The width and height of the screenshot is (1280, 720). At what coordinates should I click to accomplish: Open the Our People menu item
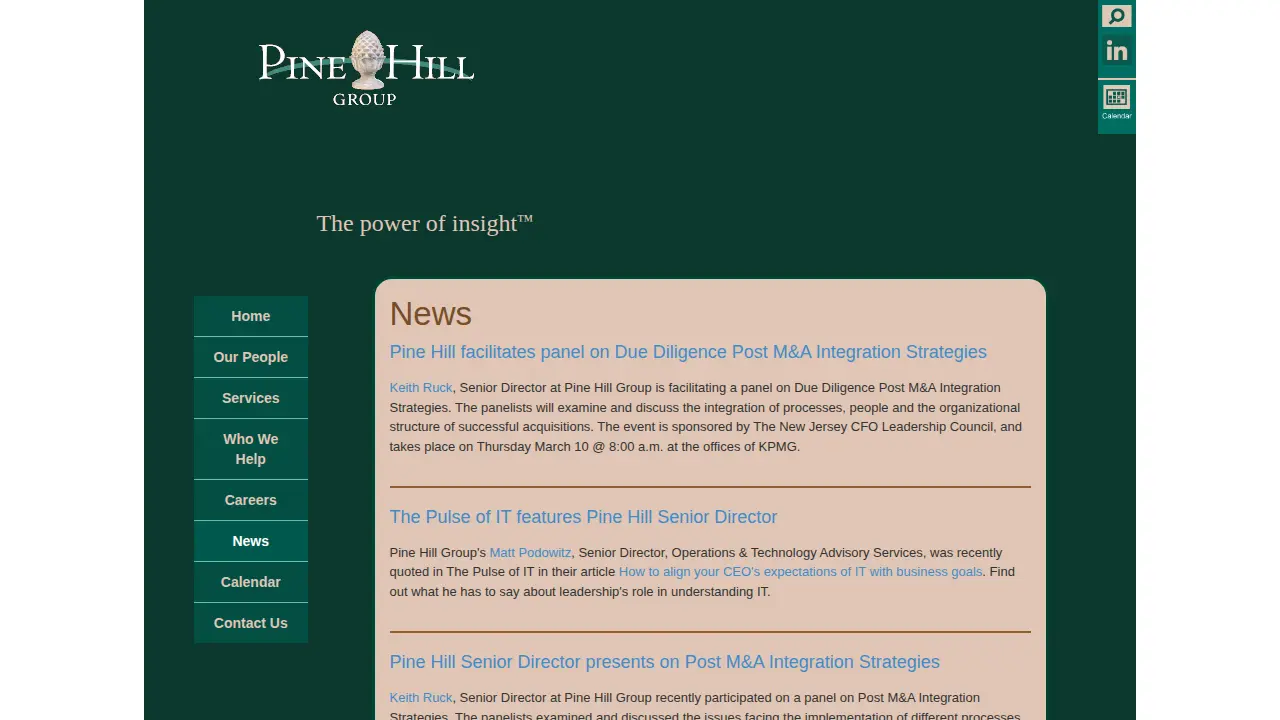click(251, 357)
